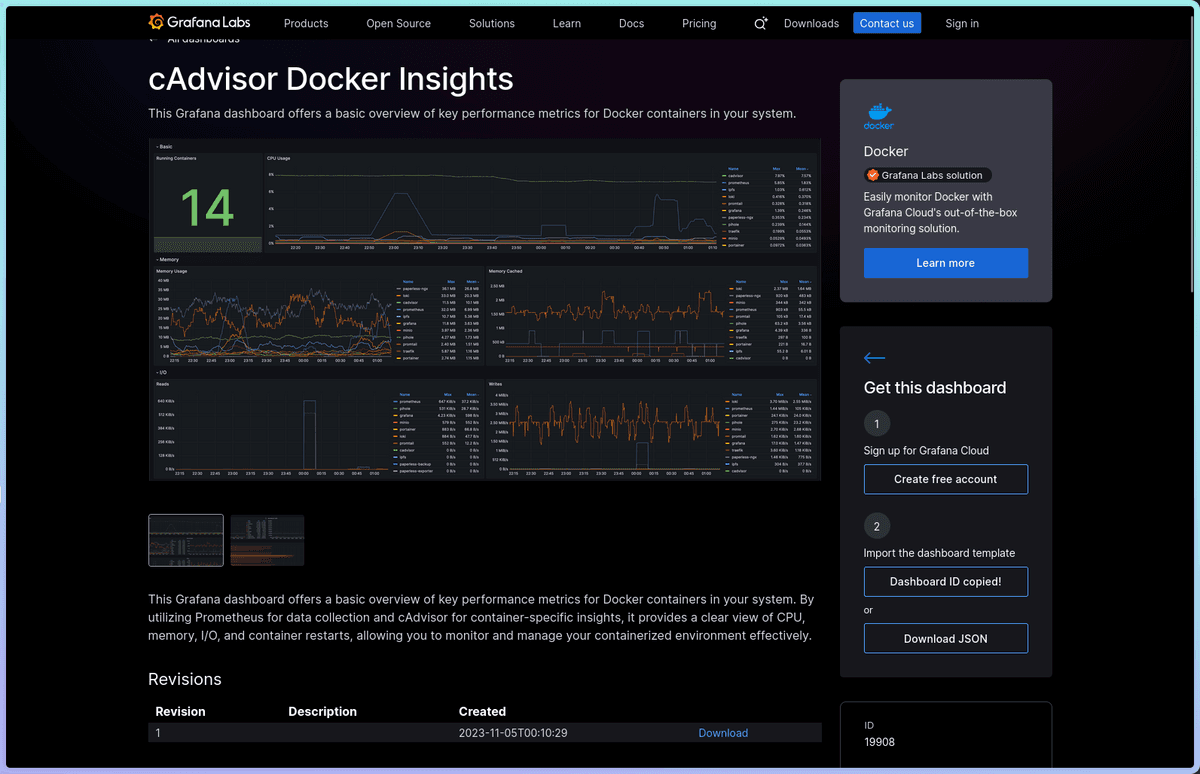Click the Grafana Labs solution badge
This screenshot has width=1200, height=774.
pyautogui.click(x=927, y=175)
